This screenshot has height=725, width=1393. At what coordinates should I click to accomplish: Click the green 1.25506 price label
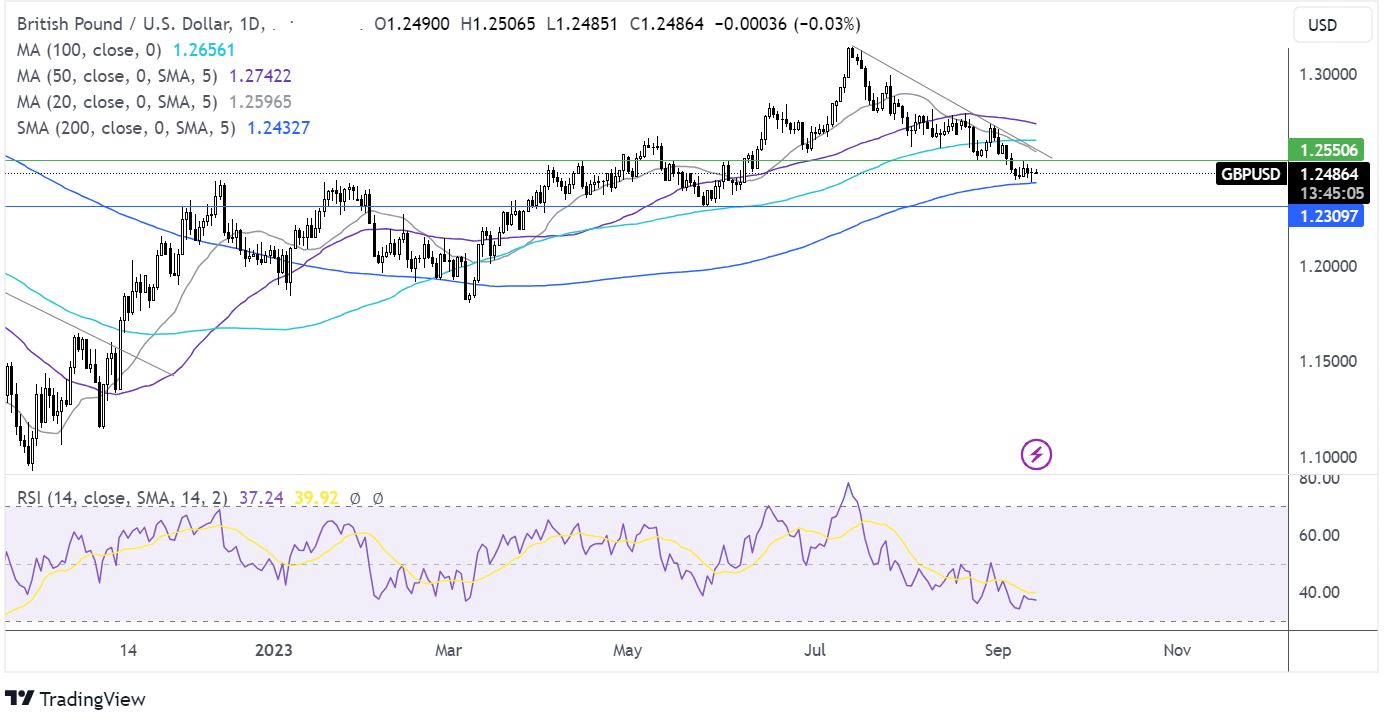[x=1329, y=149]
